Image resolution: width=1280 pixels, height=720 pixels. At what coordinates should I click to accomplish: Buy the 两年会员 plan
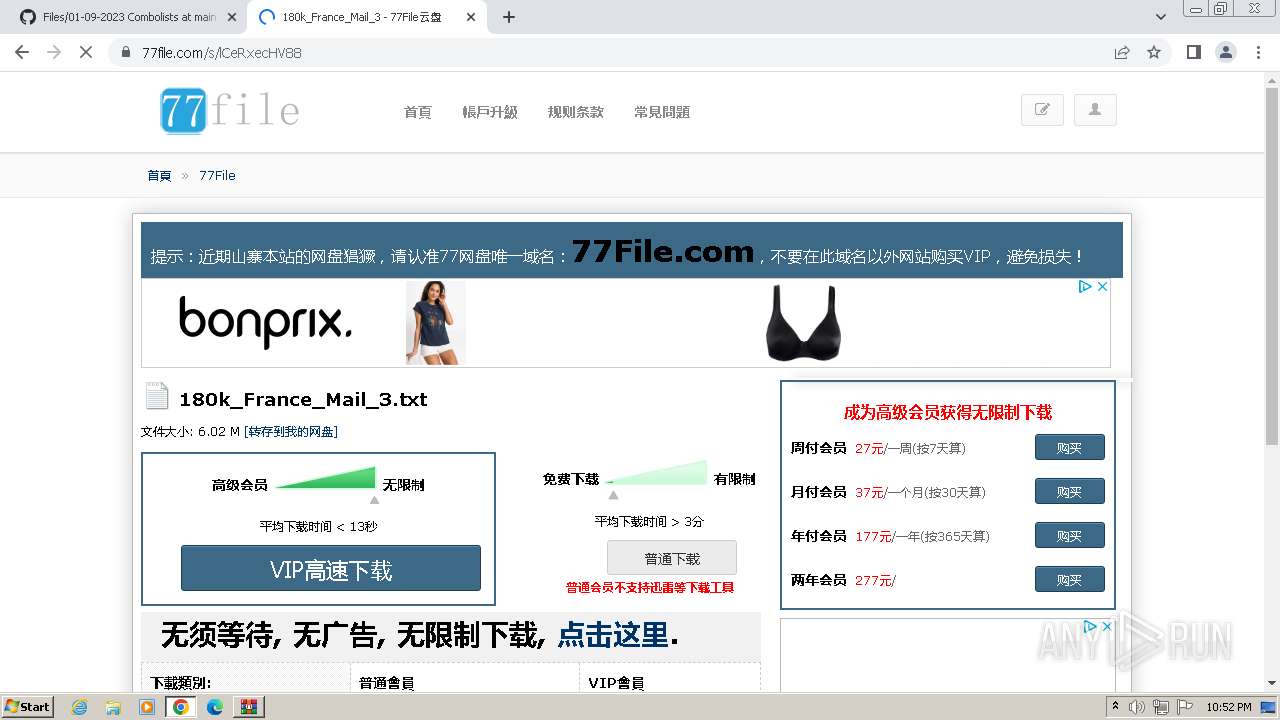click(1070, 579)
